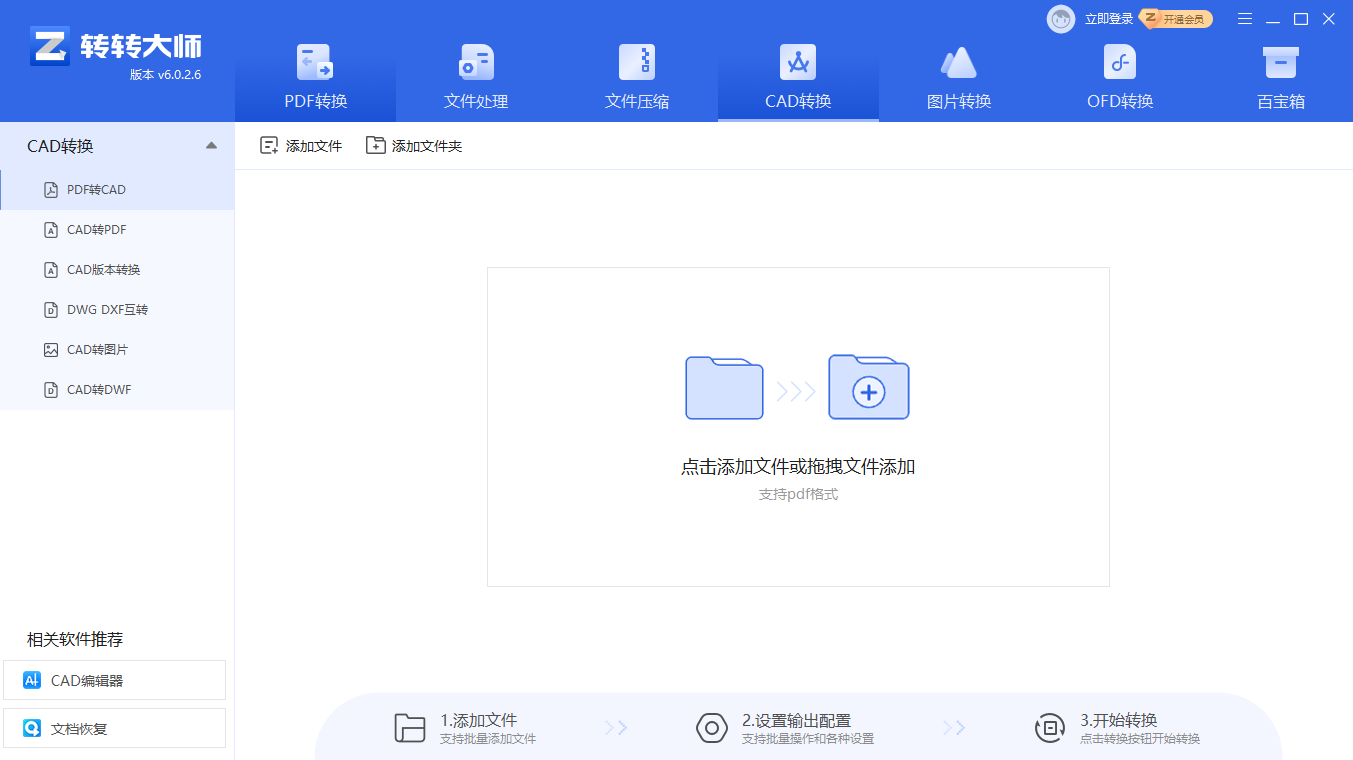The width and height of the screenshot is (1353, 760).
Task: Open the 文件压缩 compression tool
Action: click(637, 75)
